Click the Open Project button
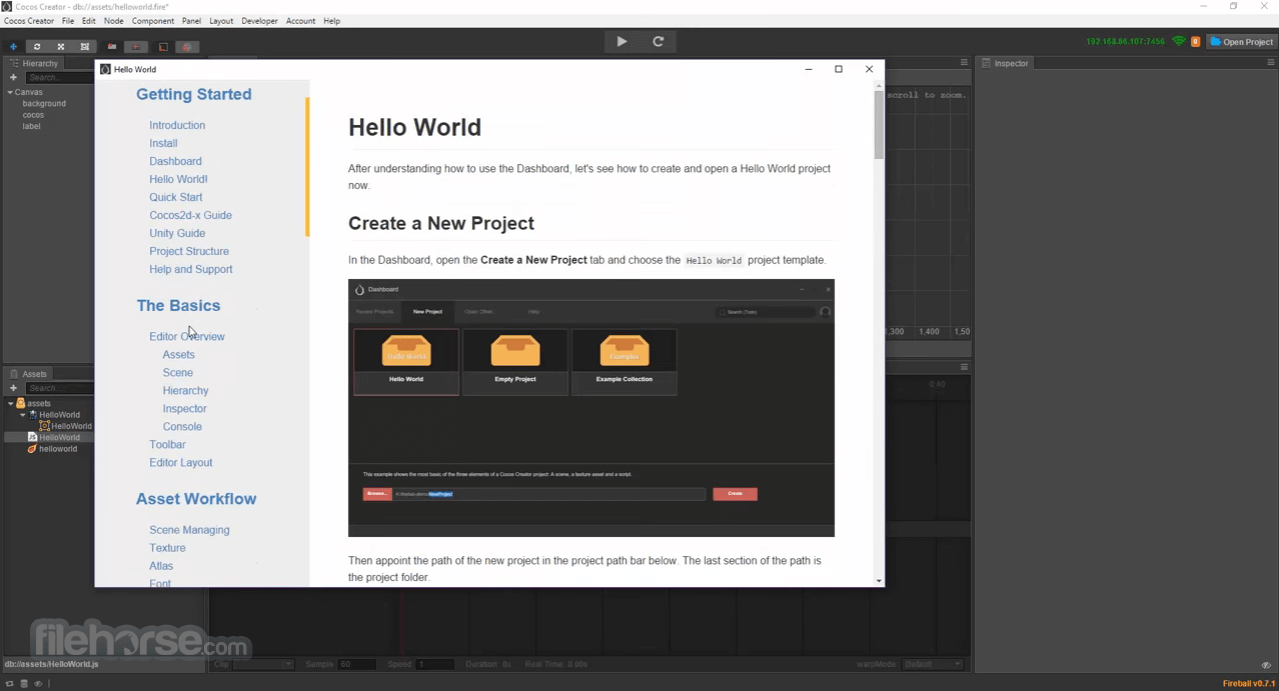The image size is (1279, 691). pyautogui.click(x=1242, y=42)
